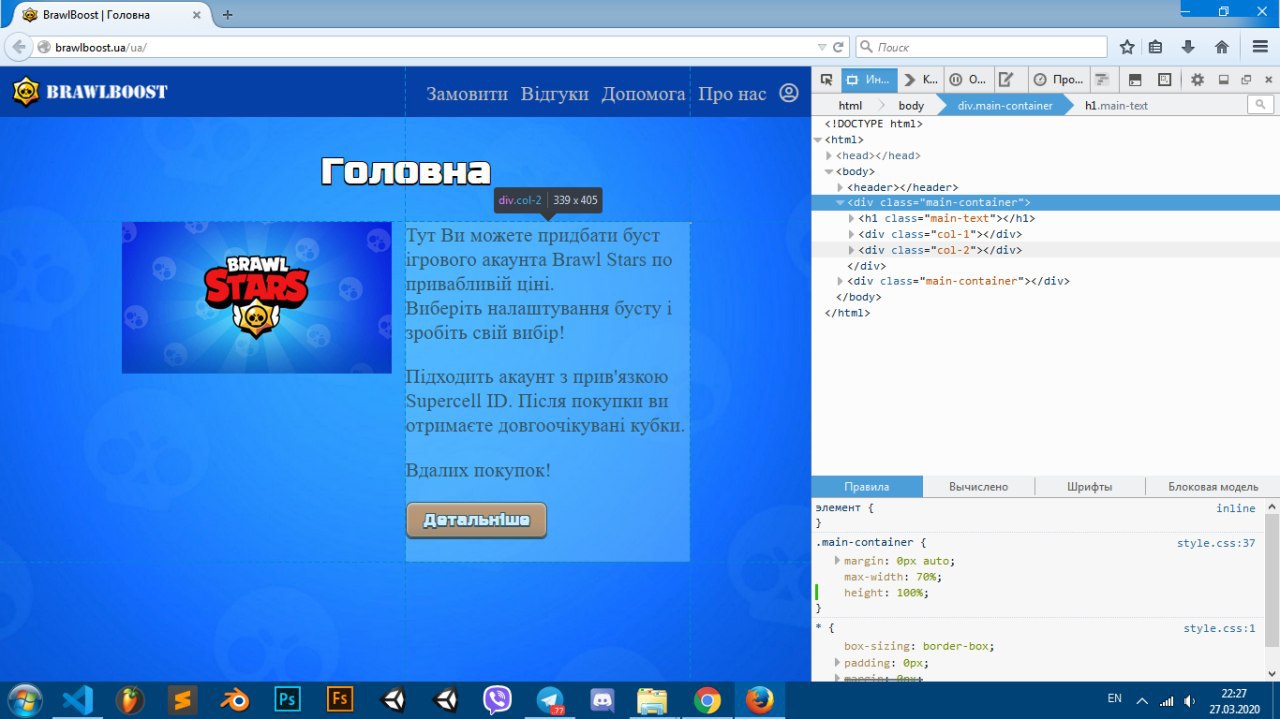Switch to the Правила tab

click(866, 487)
